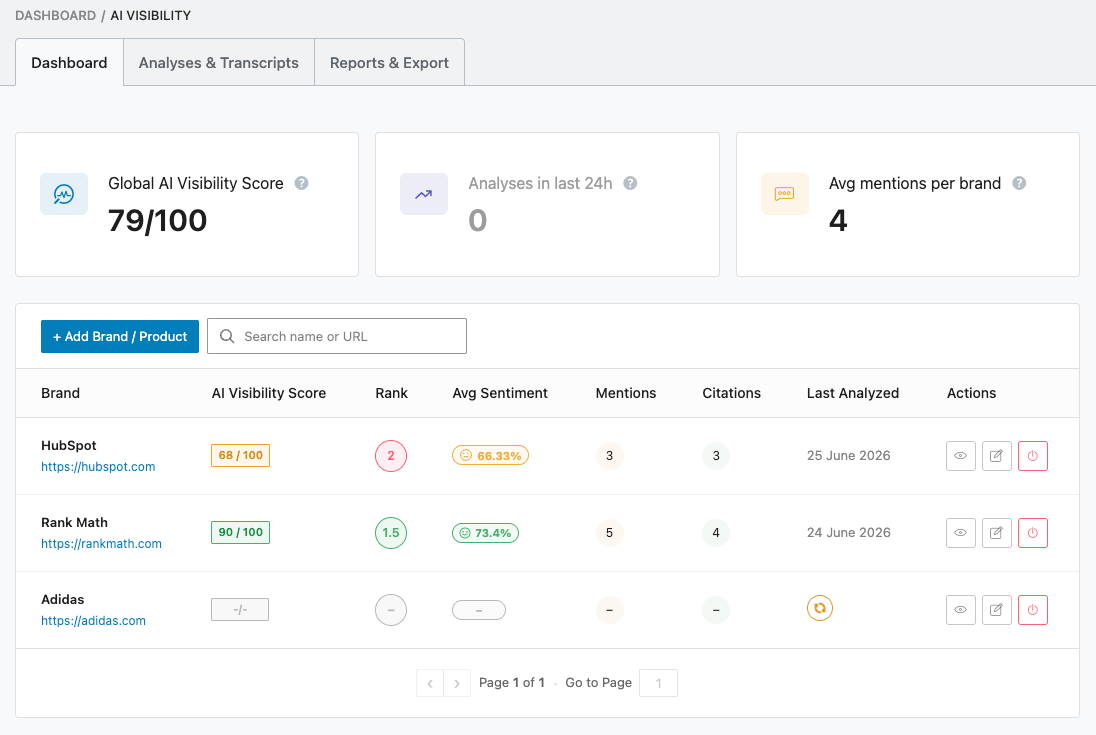
Task: Click the HubSpot brand name
Action: click(68, 446)
